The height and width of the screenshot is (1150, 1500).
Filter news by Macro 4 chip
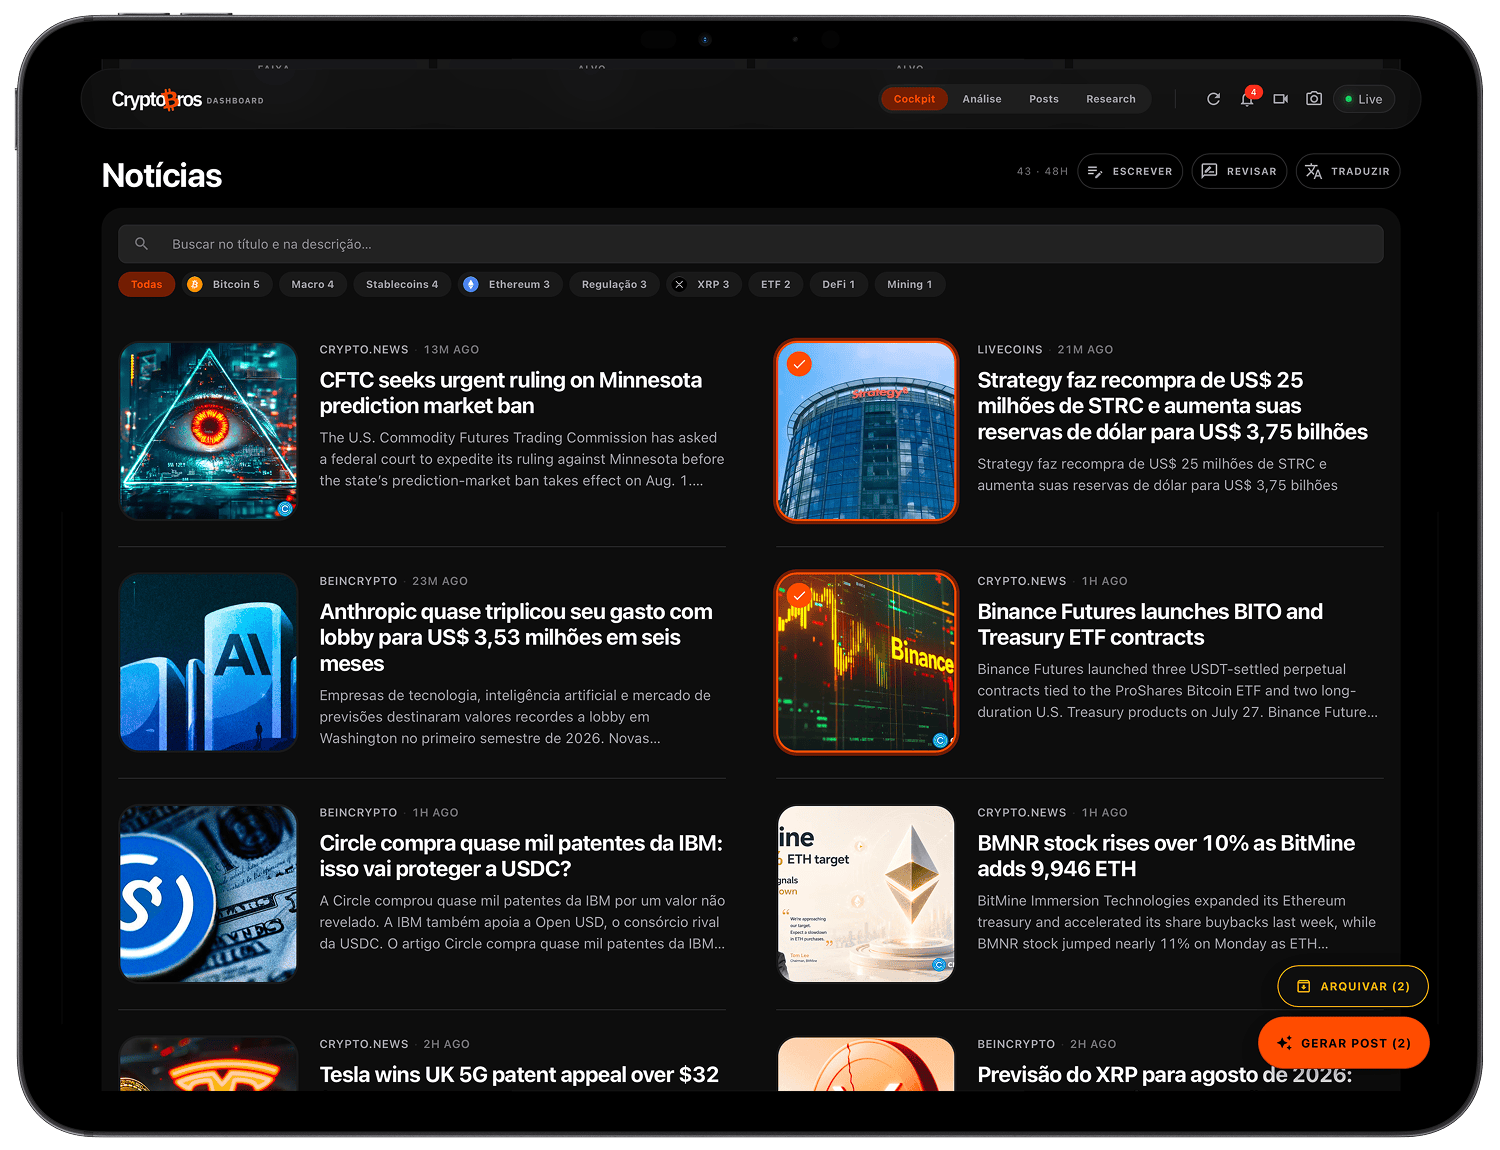[x=313, y=285]
